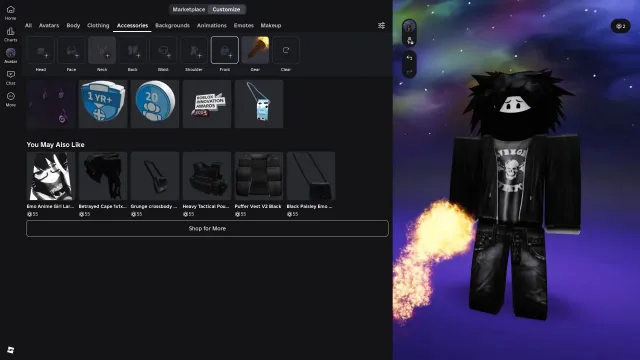This screenshot has width=640, height=360.
Task: Equip the 1 YR+ badge accessory
Action: click(103, 104)
